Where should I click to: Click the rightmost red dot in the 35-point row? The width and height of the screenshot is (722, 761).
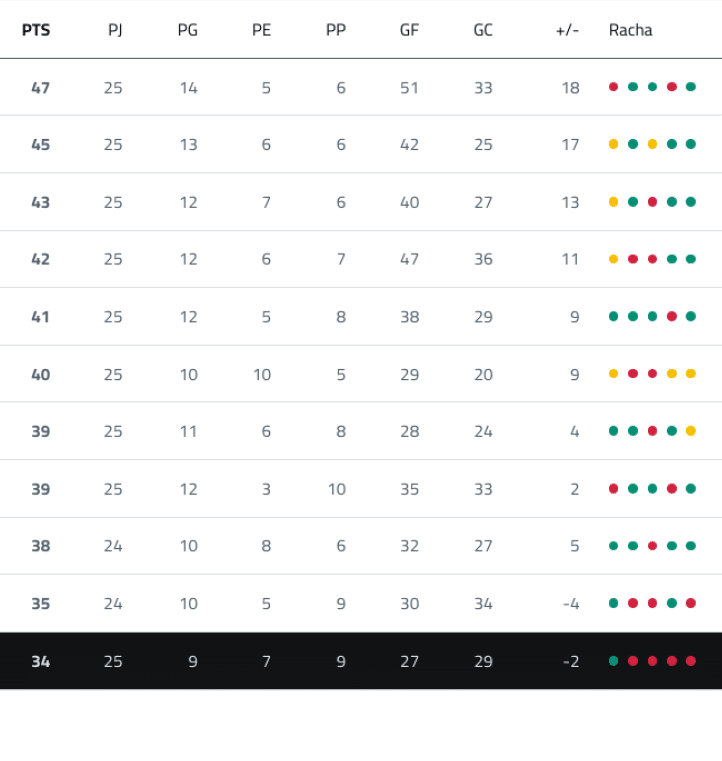[x=691, y=603]
